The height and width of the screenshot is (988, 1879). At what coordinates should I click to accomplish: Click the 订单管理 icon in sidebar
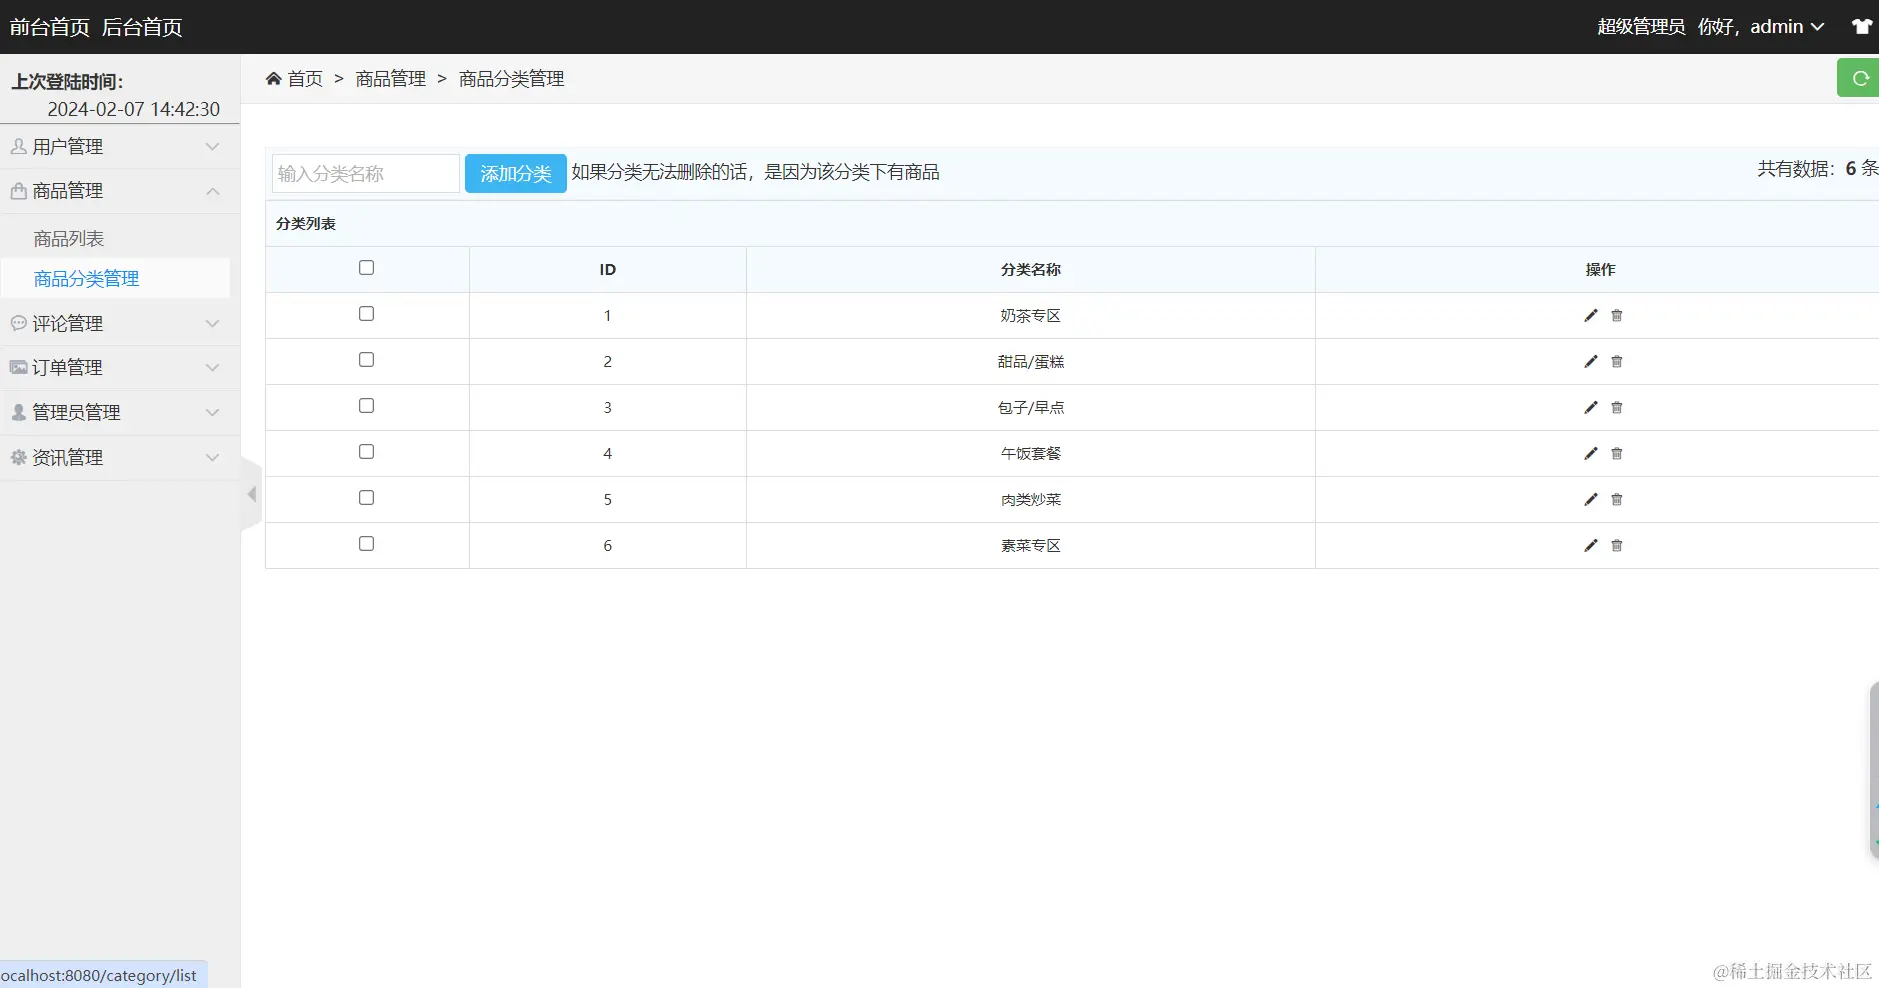coord(18,367)
